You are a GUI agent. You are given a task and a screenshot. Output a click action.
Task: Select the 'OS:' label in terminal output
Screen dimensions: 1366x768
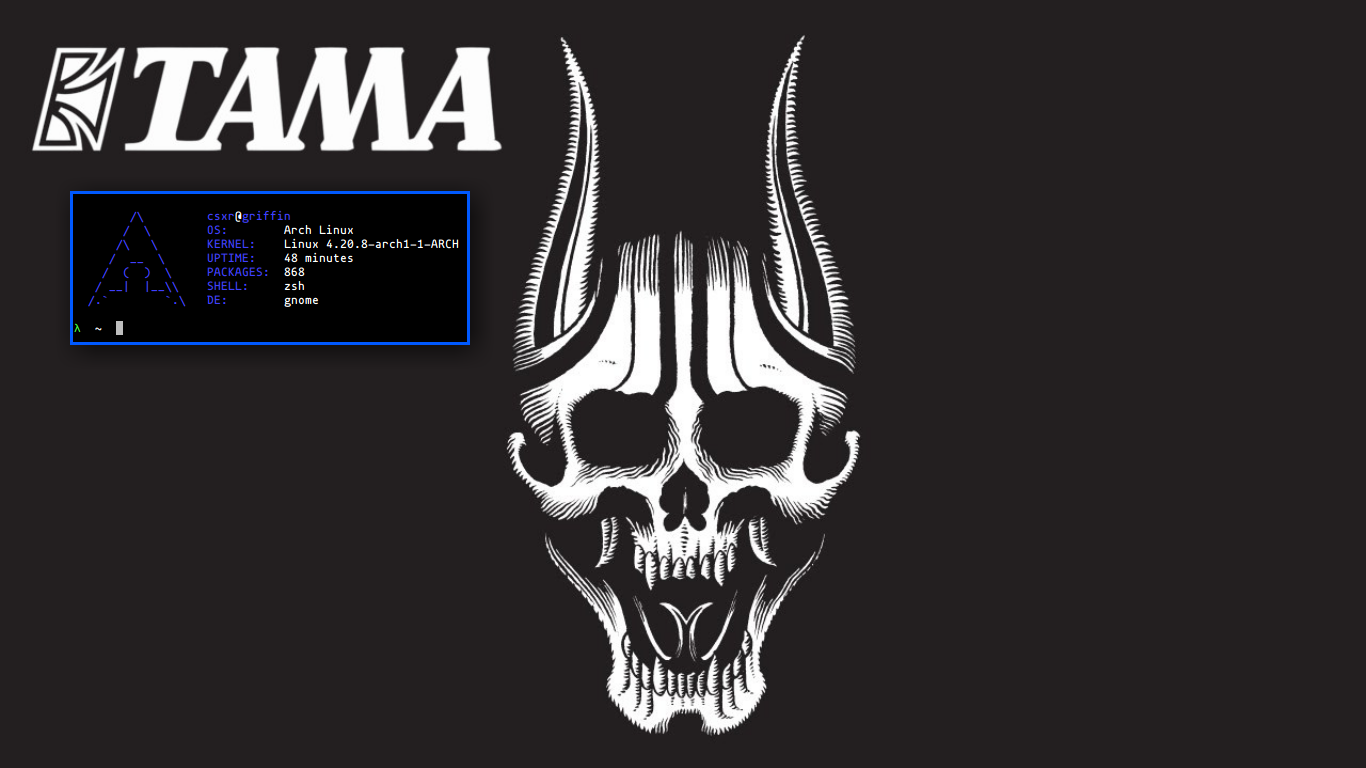coord(217,230)
